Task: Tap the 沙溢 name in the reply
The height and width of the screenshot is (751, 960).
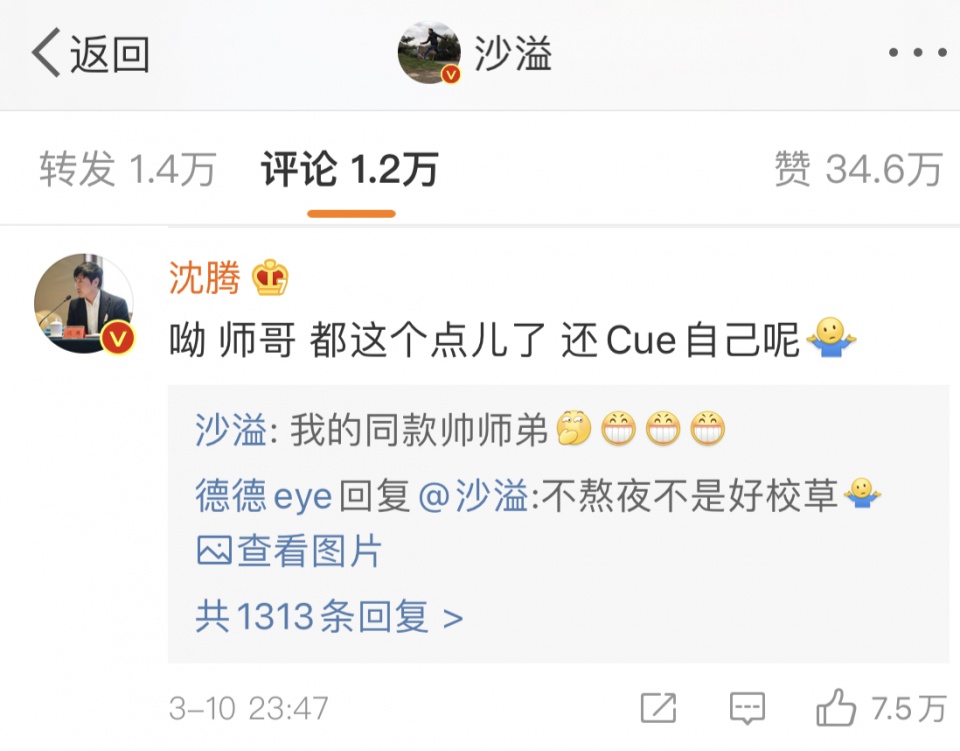Action: (x=230, y=429)
